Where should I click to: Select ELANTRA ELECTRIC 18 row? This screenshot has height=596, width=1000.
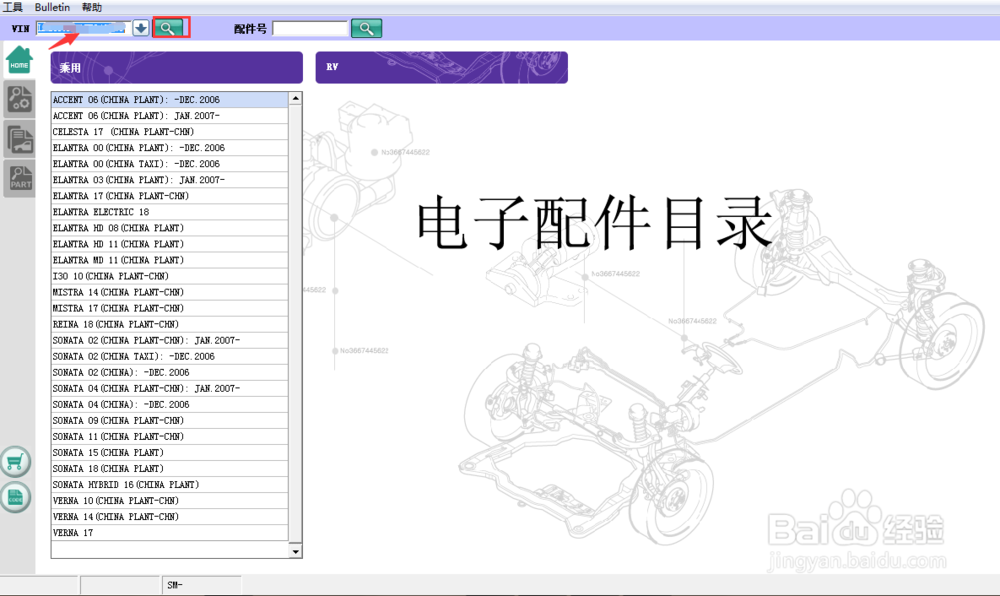click(x=170, y=212)
